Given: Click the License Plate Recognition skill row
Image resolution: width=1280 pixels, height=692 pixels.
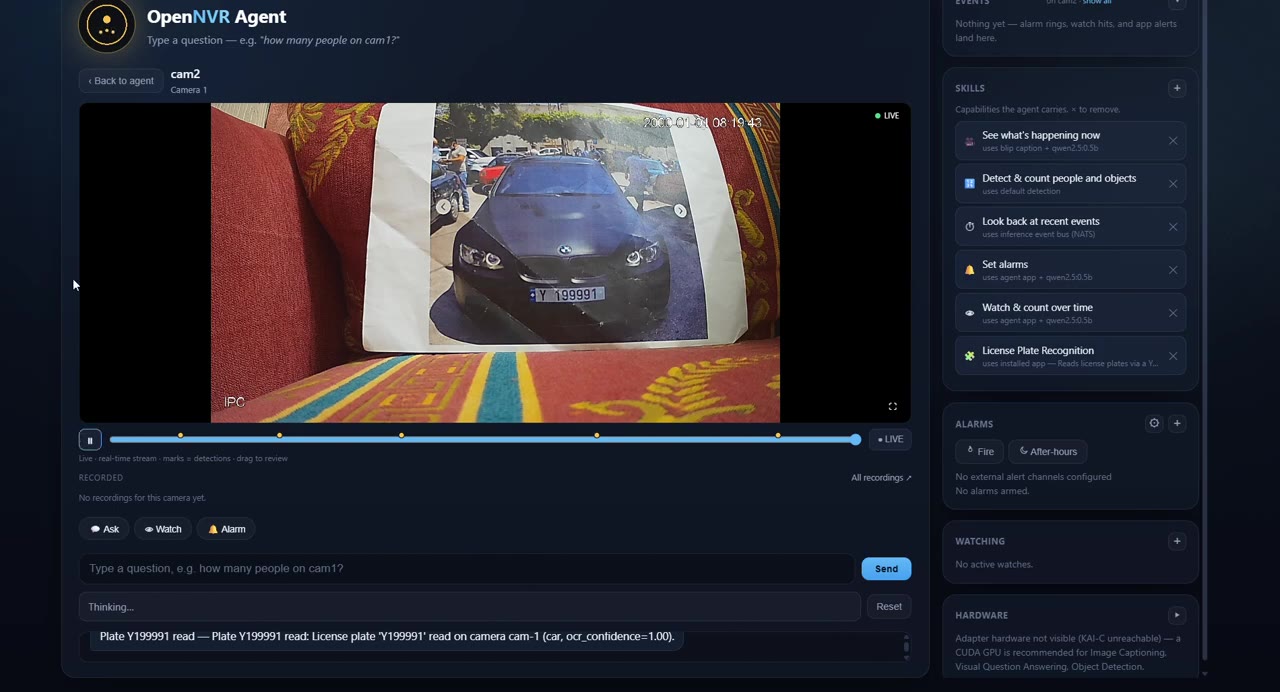Looking at the screenshot, I should click(x=1070, y=356).
